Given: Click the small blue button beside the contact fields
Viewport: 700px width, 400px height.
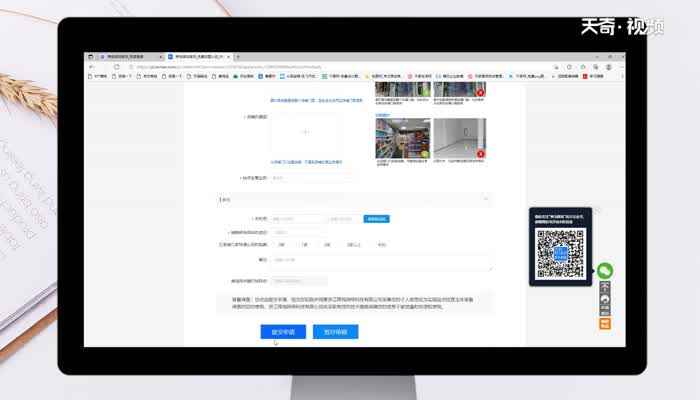Looking at the screenshot, I should coord(376,218).
